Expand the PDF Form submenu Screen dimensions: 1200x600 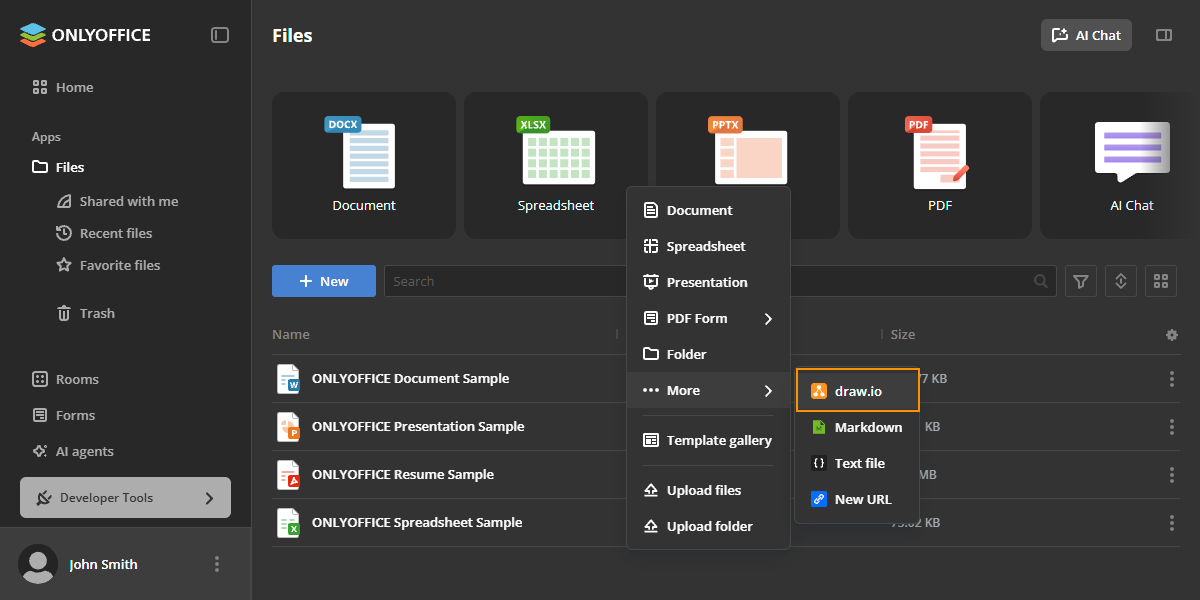pos(708,319)
